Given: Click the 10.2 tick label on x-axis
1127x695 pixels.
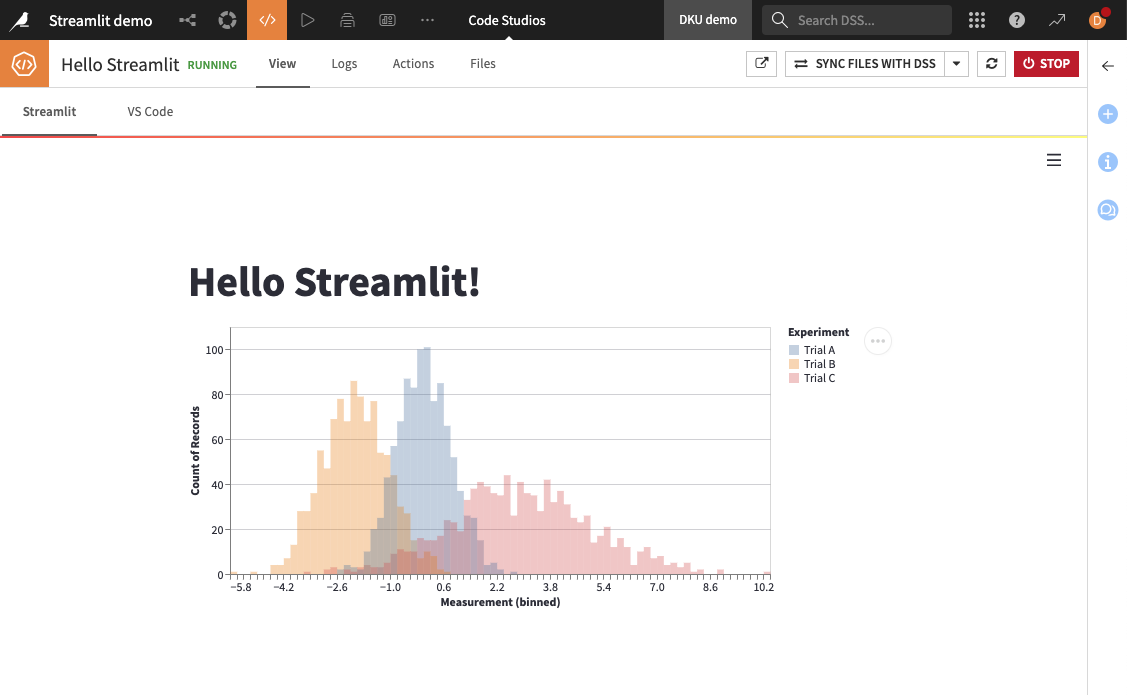Looking at the screenshot, I should click(763, 587).
